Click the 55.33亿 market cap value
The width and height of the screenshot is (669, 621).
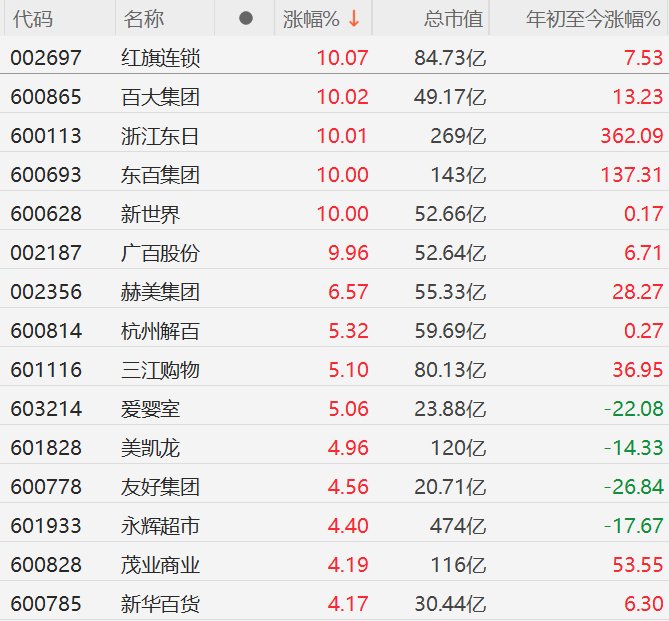tap(450, 292)
